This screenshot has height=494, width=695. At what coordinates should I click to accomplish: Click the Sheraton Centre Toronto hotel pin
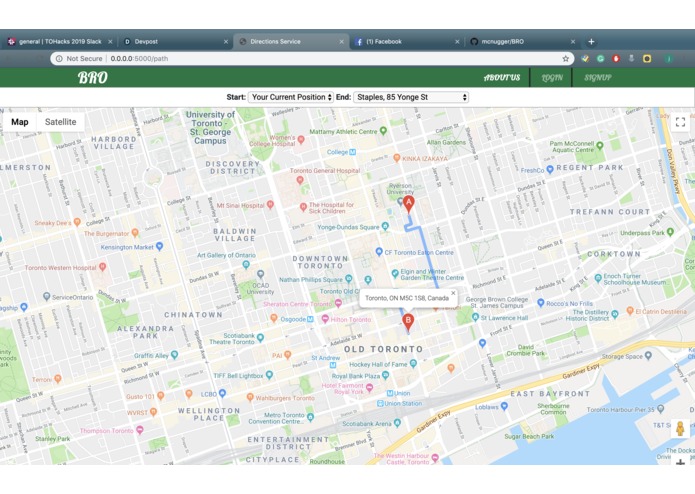pos(338,303)
